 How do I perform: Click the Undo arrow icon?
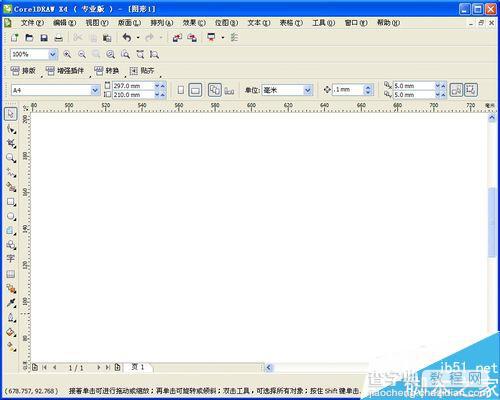[x=127, y=37]
